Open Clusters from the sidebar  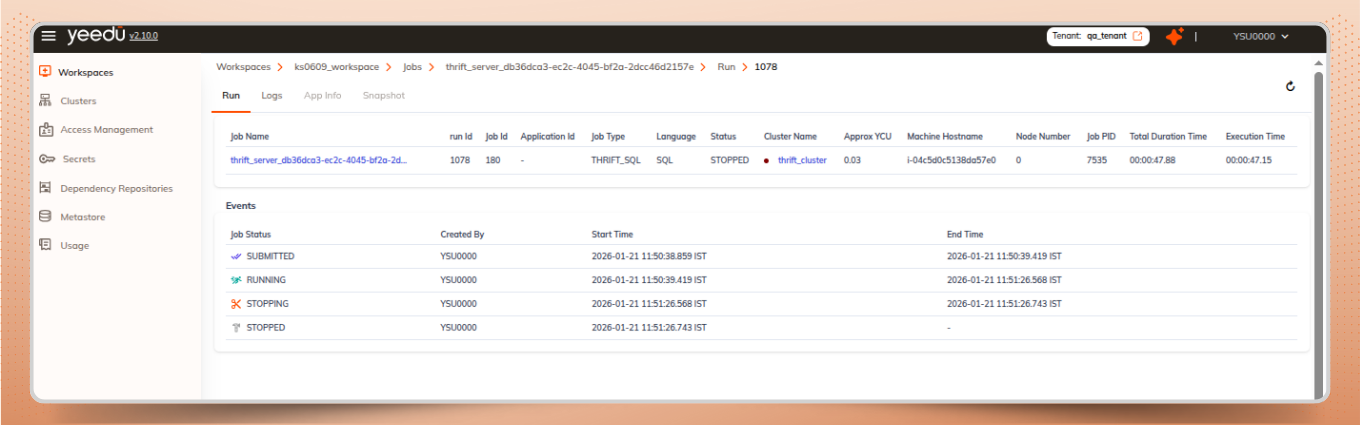(x=78, y=101)
